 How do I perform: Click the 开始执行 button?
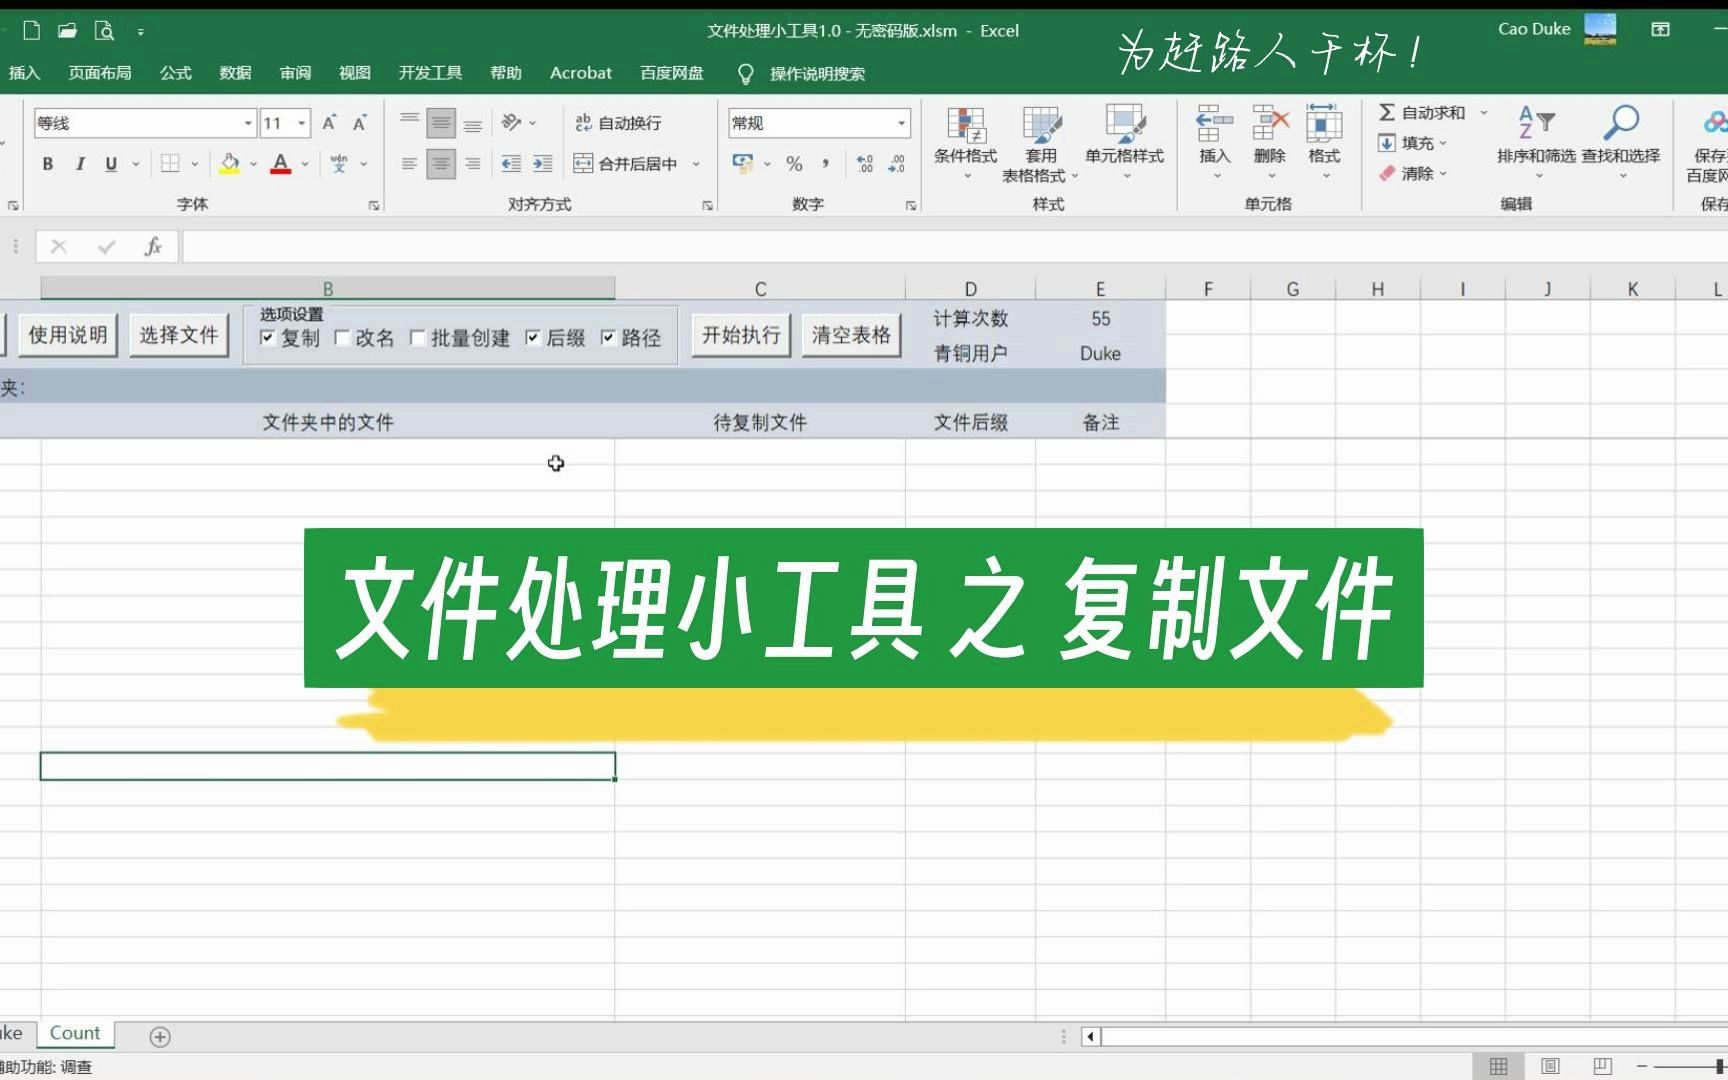(x=740, y=335)
